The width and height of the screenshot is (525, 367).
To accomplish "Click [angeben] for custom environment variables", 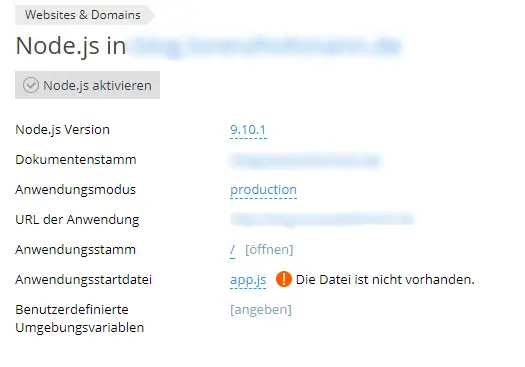I will (261, 310).
